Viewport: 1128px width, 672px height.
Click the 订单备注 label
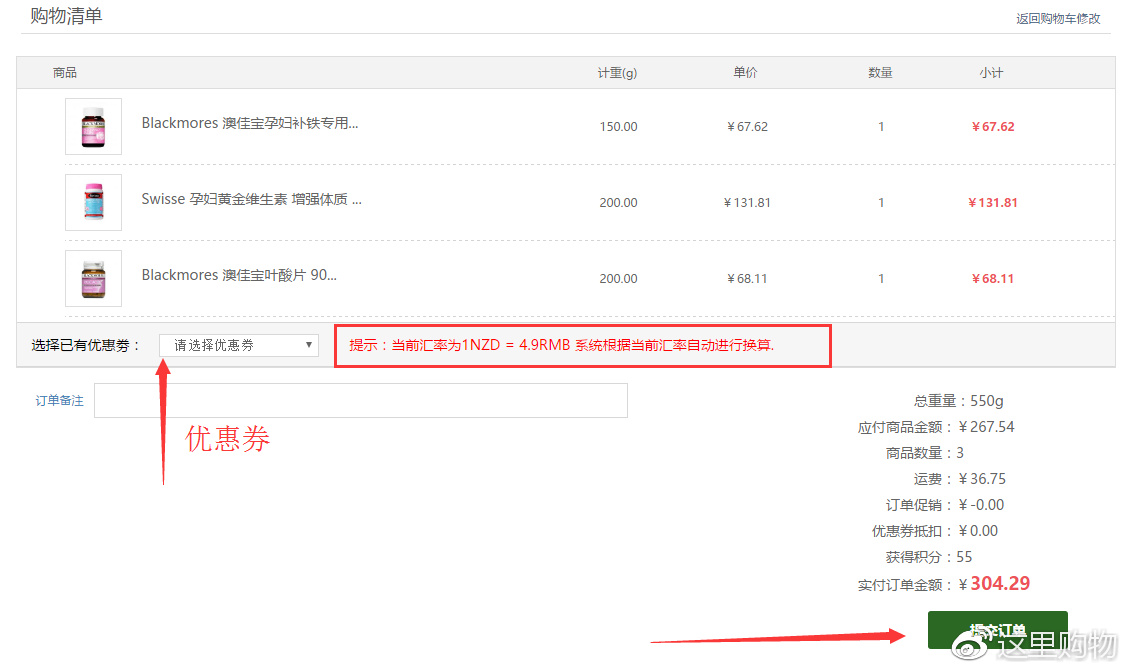(x=60, y=401)
